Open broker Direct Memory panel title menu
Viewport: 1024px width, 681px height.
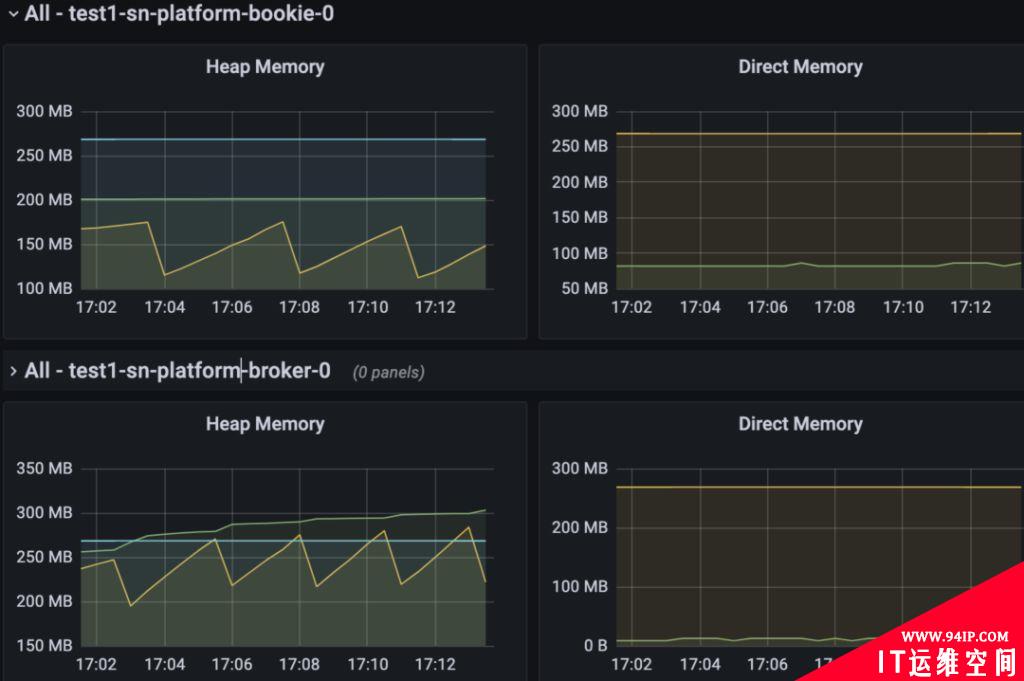[800, 424]
